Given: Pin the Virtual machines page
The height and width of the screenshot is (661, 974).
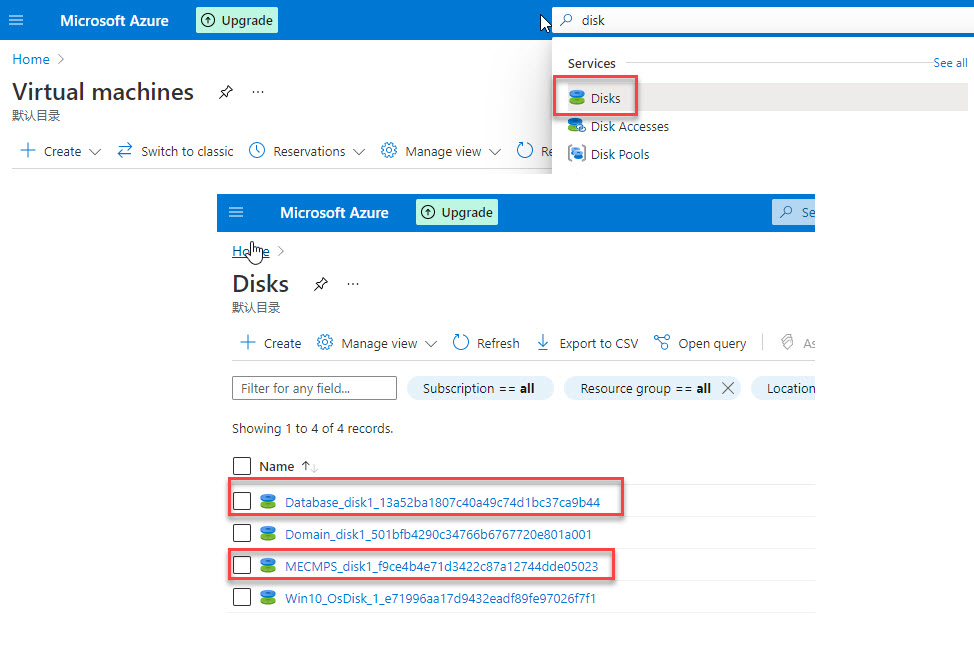Looking at the screenshot, I should pyautogui.click(x=225, y=92).
